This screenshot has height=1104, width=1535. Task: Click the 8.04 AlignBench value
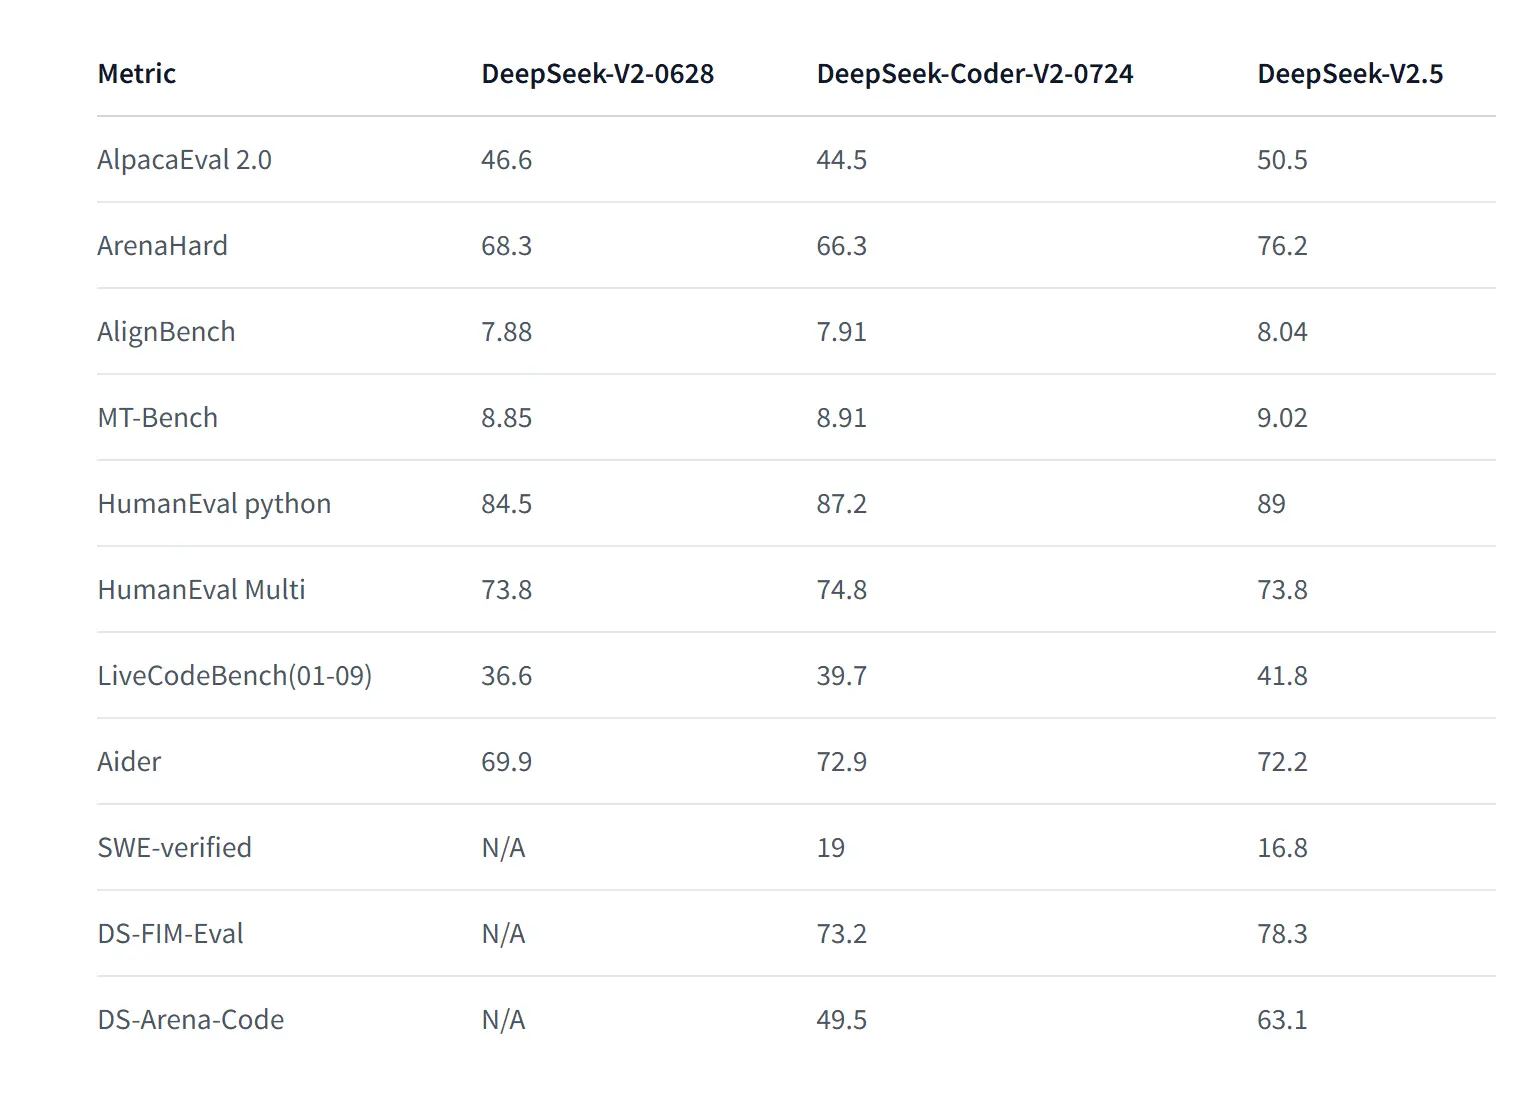[1282, 332]
